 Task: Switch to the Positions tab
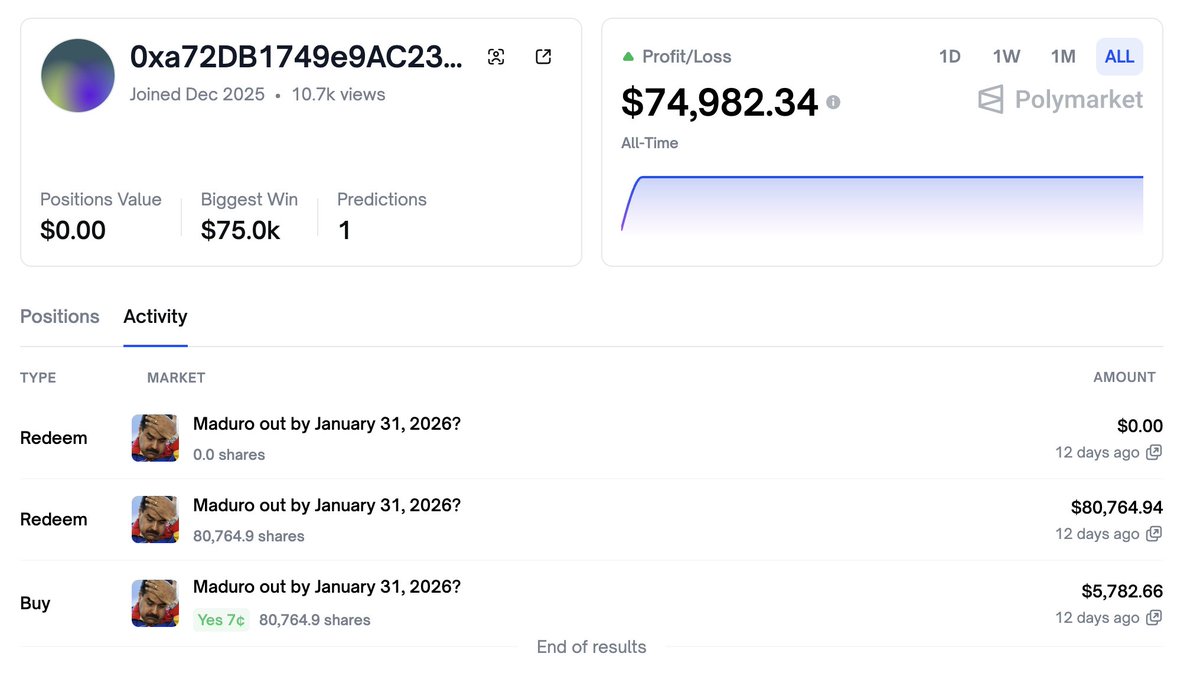60,317
